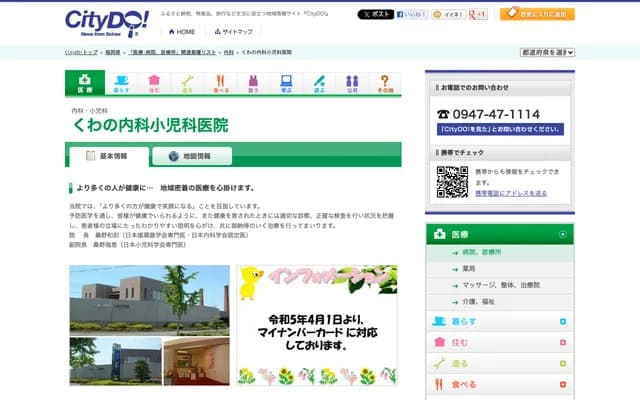The width and height of the screenshot is (640, 400).
Task: Open マッサージ、整体、治療院 in sidebar
Action: [x=500, y=285]
